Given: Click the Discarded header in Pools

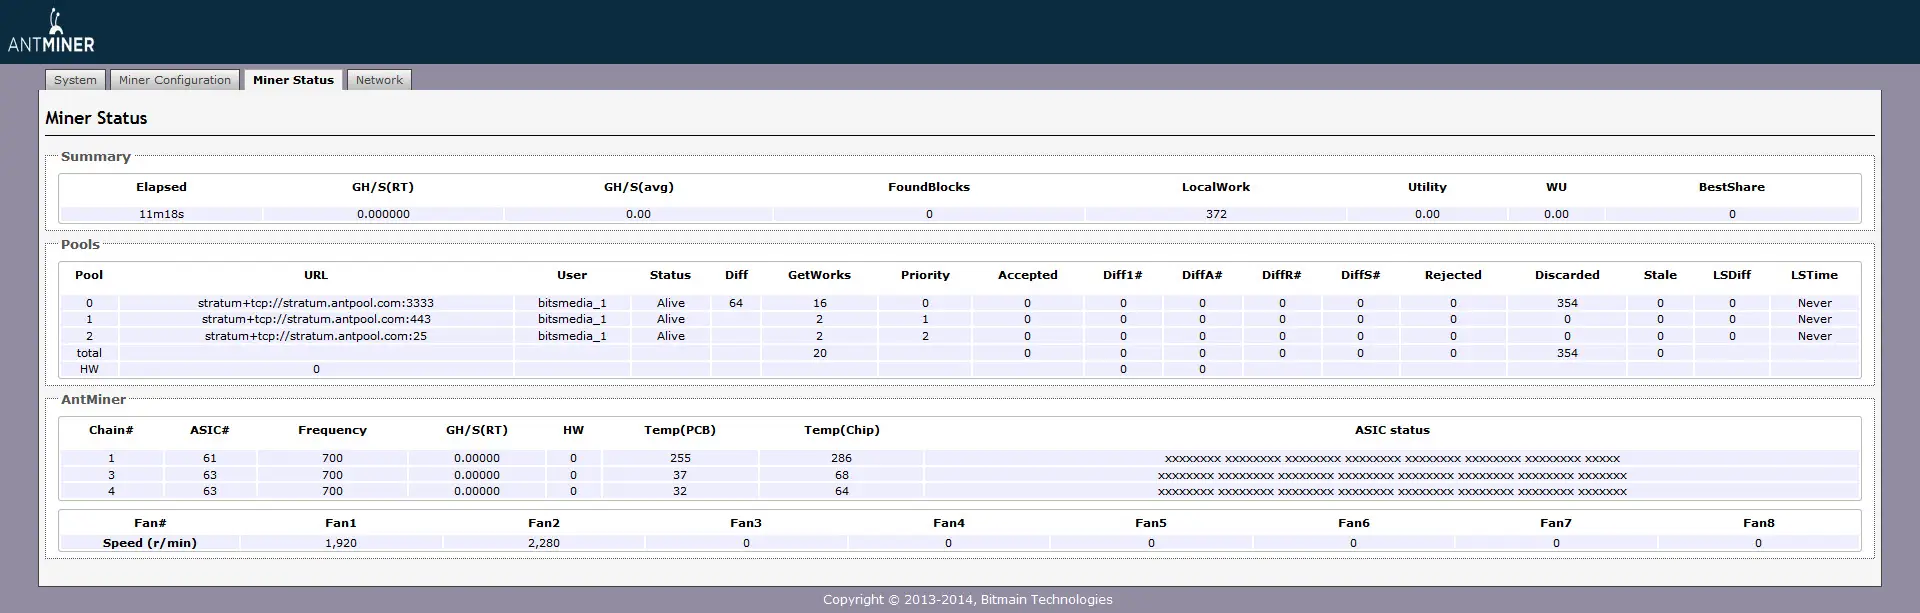Looking at the screenshot, I should point(1567,275).
